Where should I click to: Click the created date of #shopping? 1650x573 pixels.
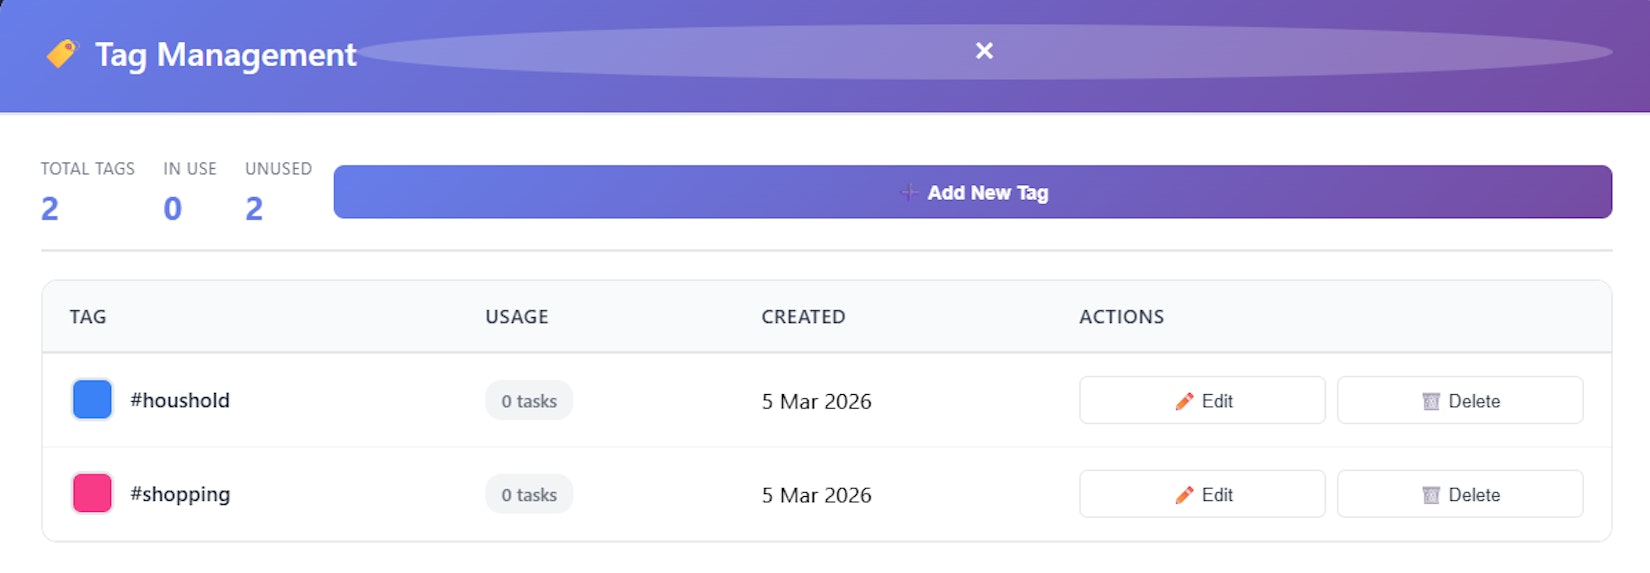(x=816, y=495)
